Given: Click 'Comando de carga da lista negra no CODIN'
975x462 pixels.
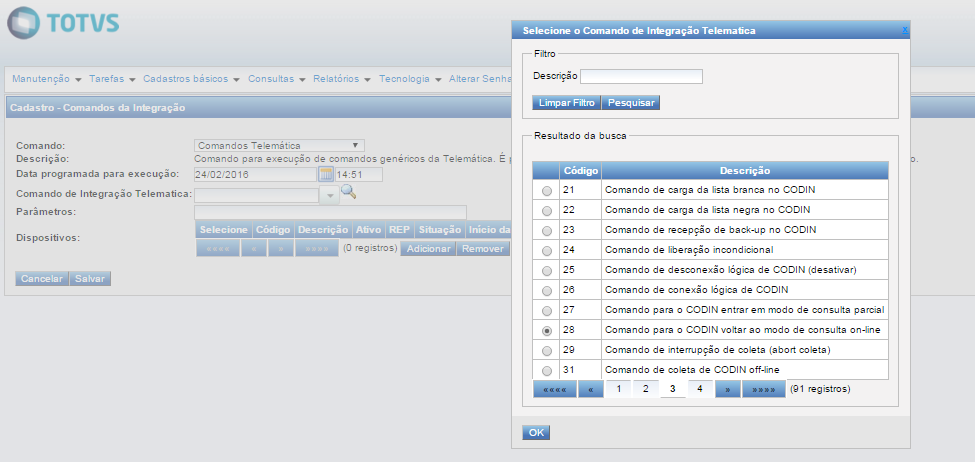Looking at the screenshot, I should pos(707,210).
